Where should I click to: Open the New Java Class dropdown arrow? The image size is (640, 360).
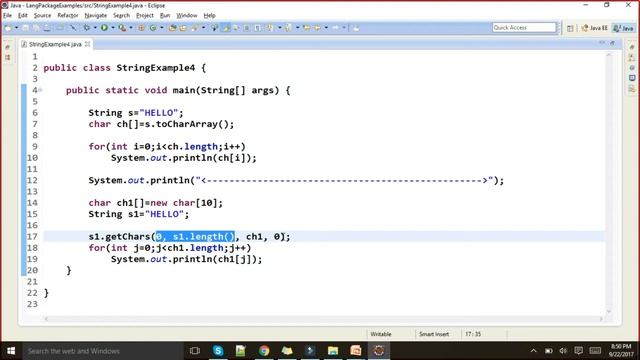point(162,28)
